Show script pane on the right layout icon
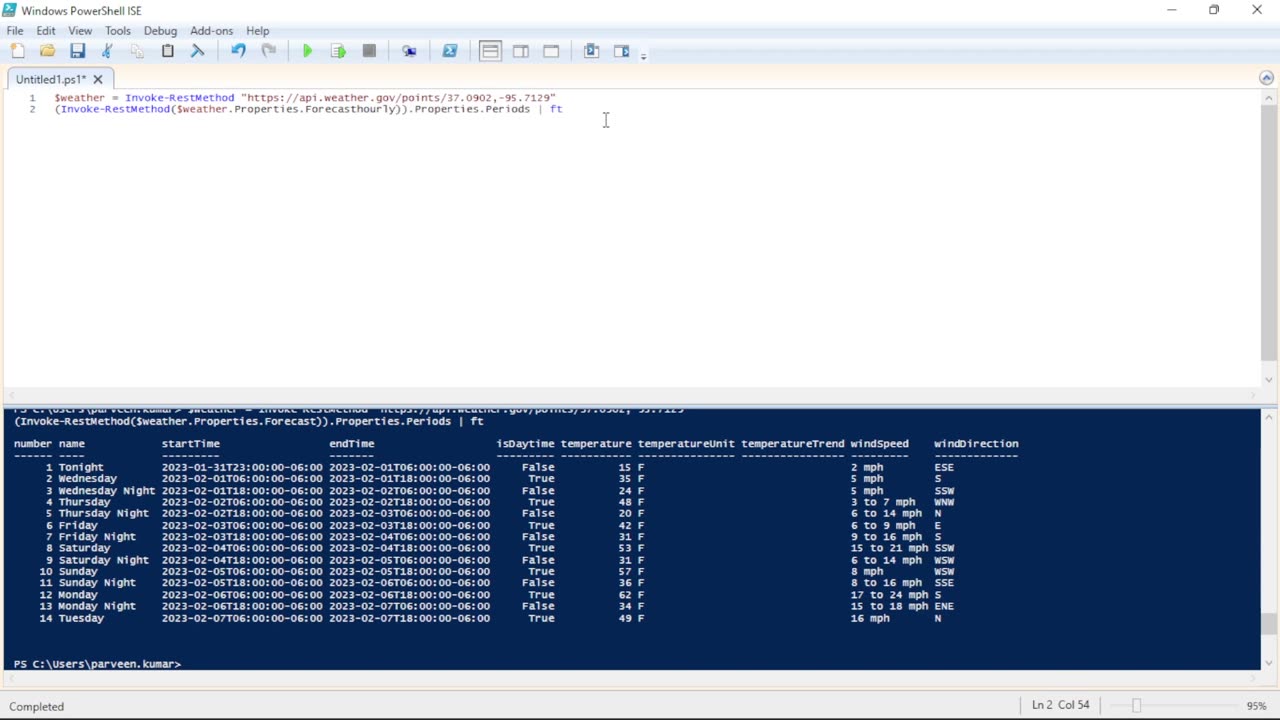The image size is (1280, 720). [x=521, y=51]
